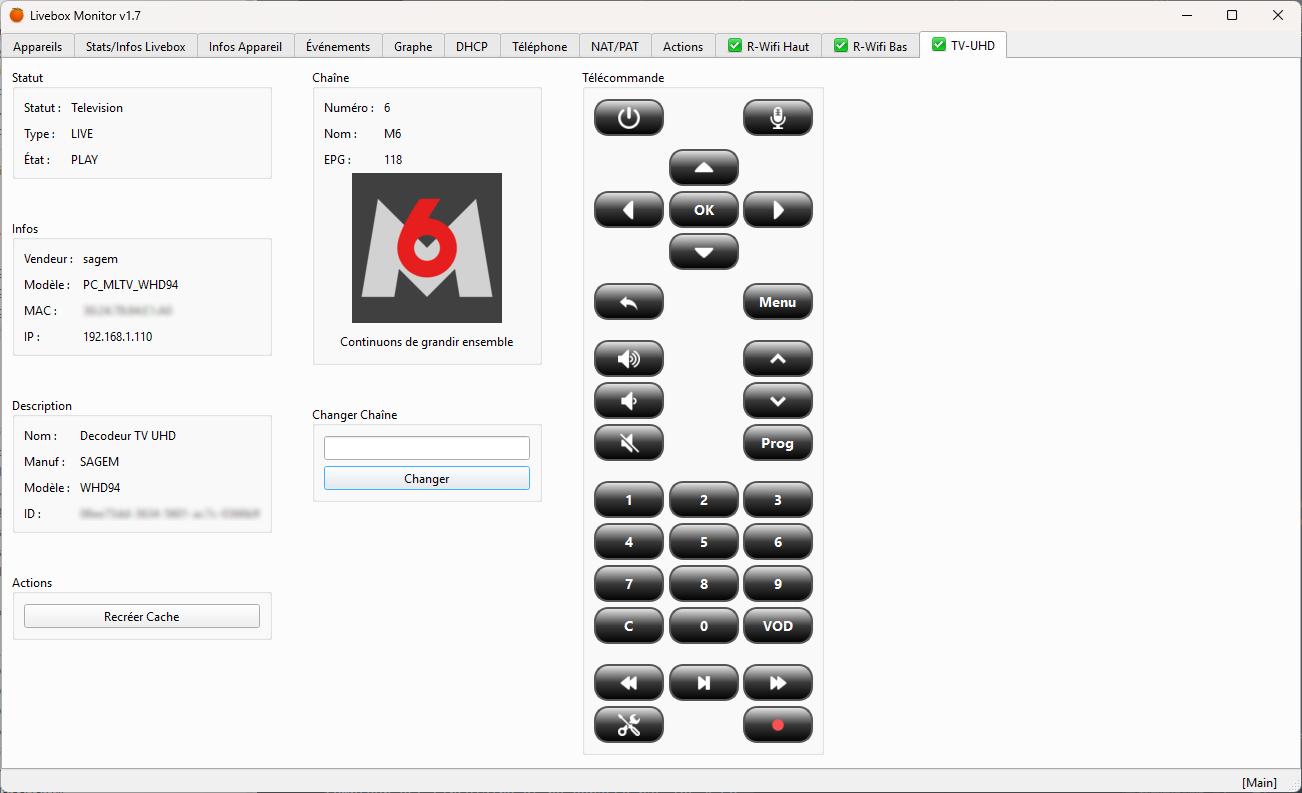Open the DHCP tab
Image resolution: width=1302 pixels, height=793 pixels.
coord(472,46)
